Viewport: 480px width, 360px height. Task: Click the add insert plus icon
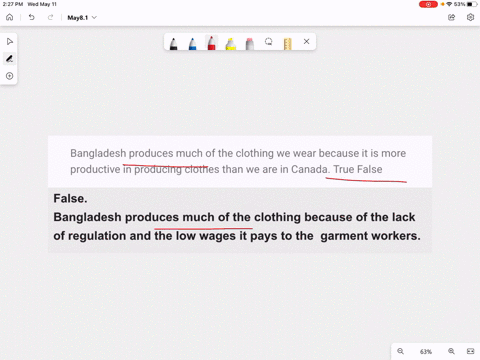(10, 76)
